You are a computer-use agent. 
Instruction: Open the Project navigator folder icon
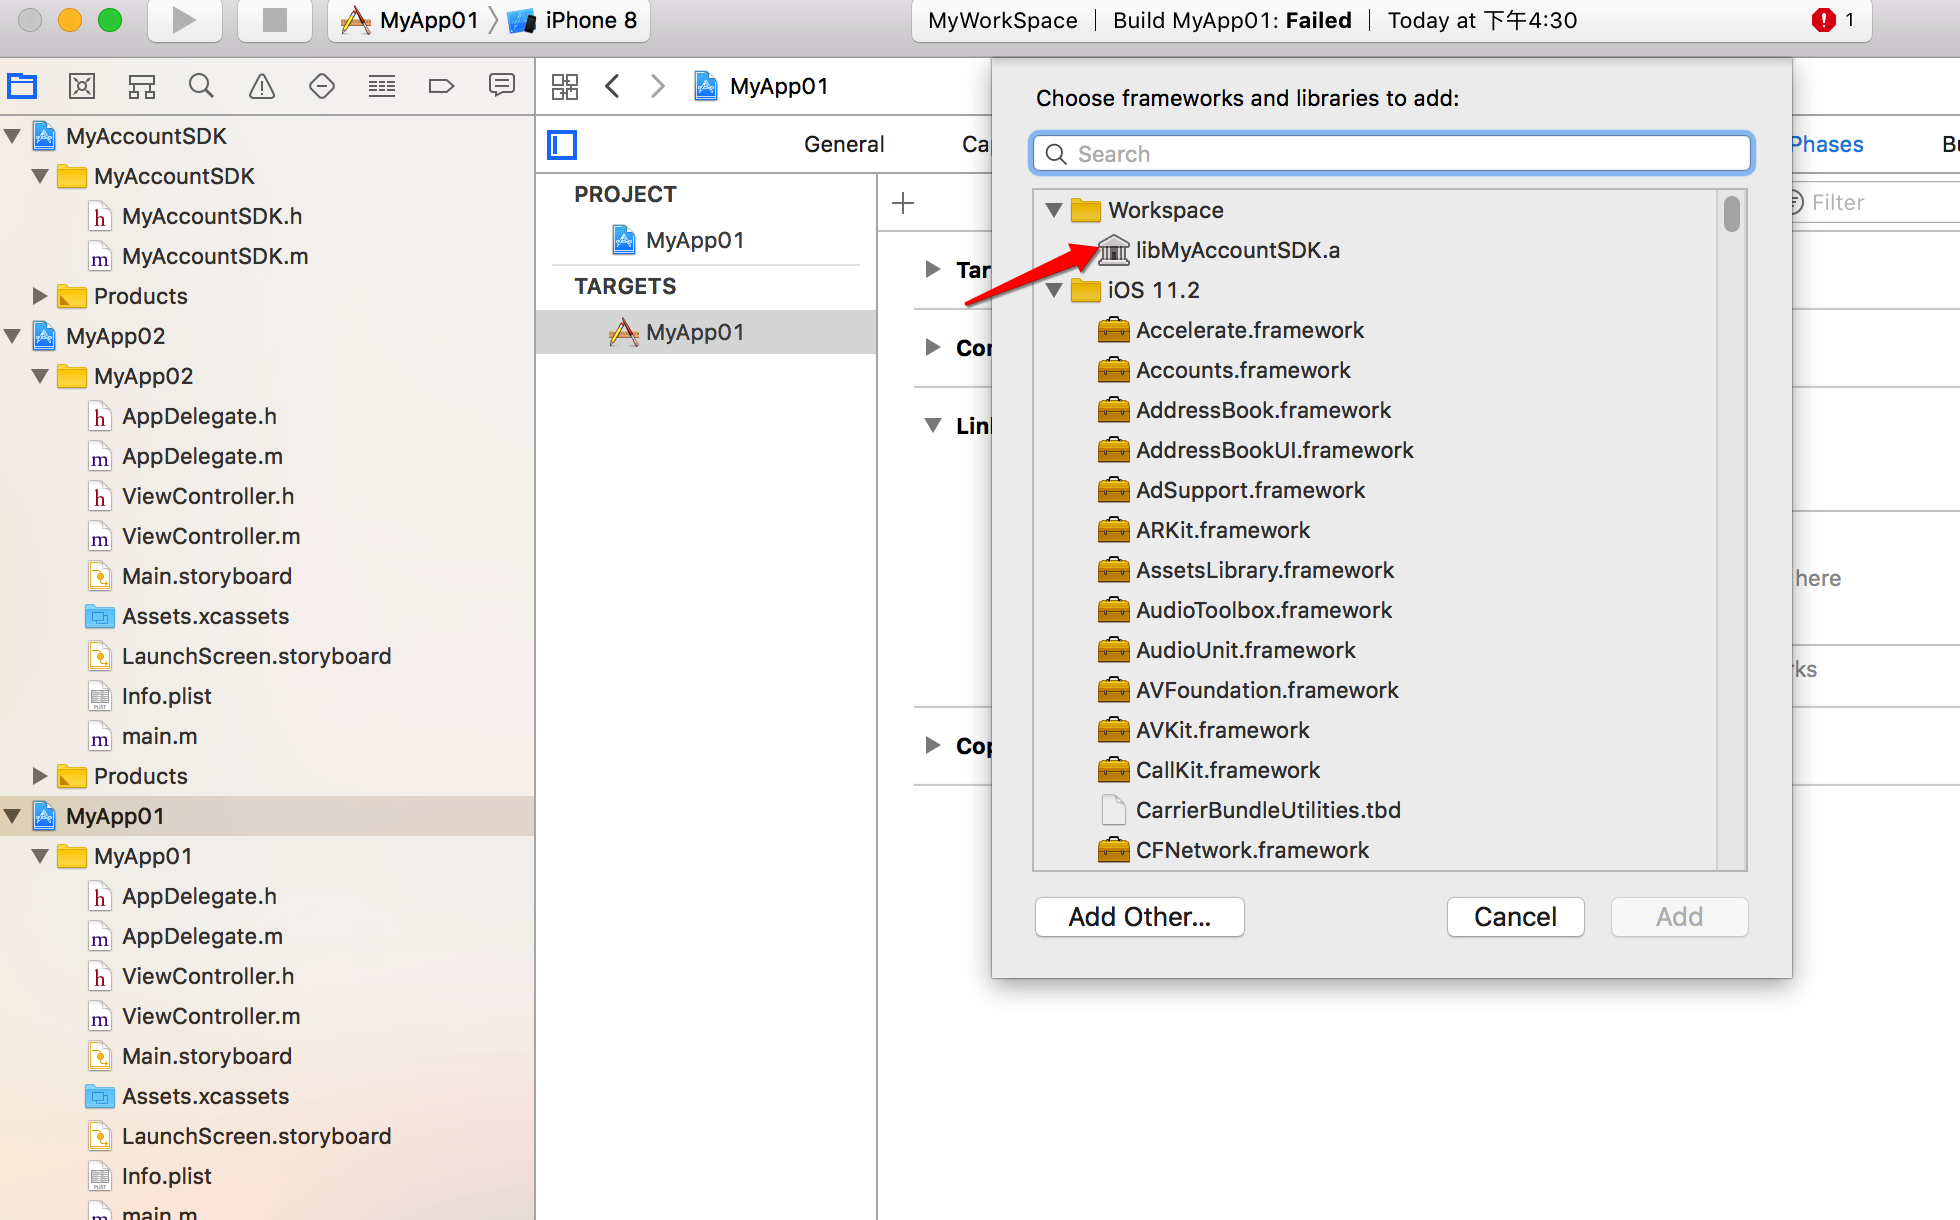pos(22,87)
